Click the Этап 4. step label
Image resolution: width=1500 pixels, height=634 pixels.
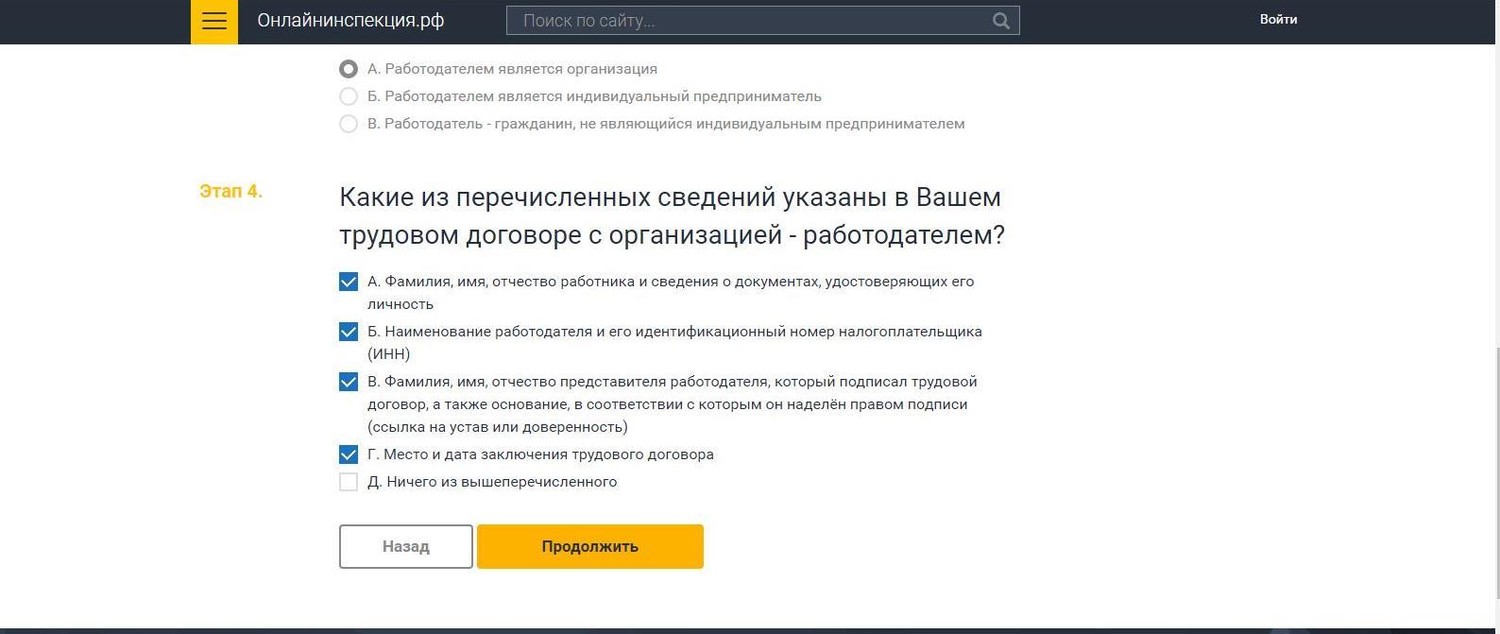point(231,191)
